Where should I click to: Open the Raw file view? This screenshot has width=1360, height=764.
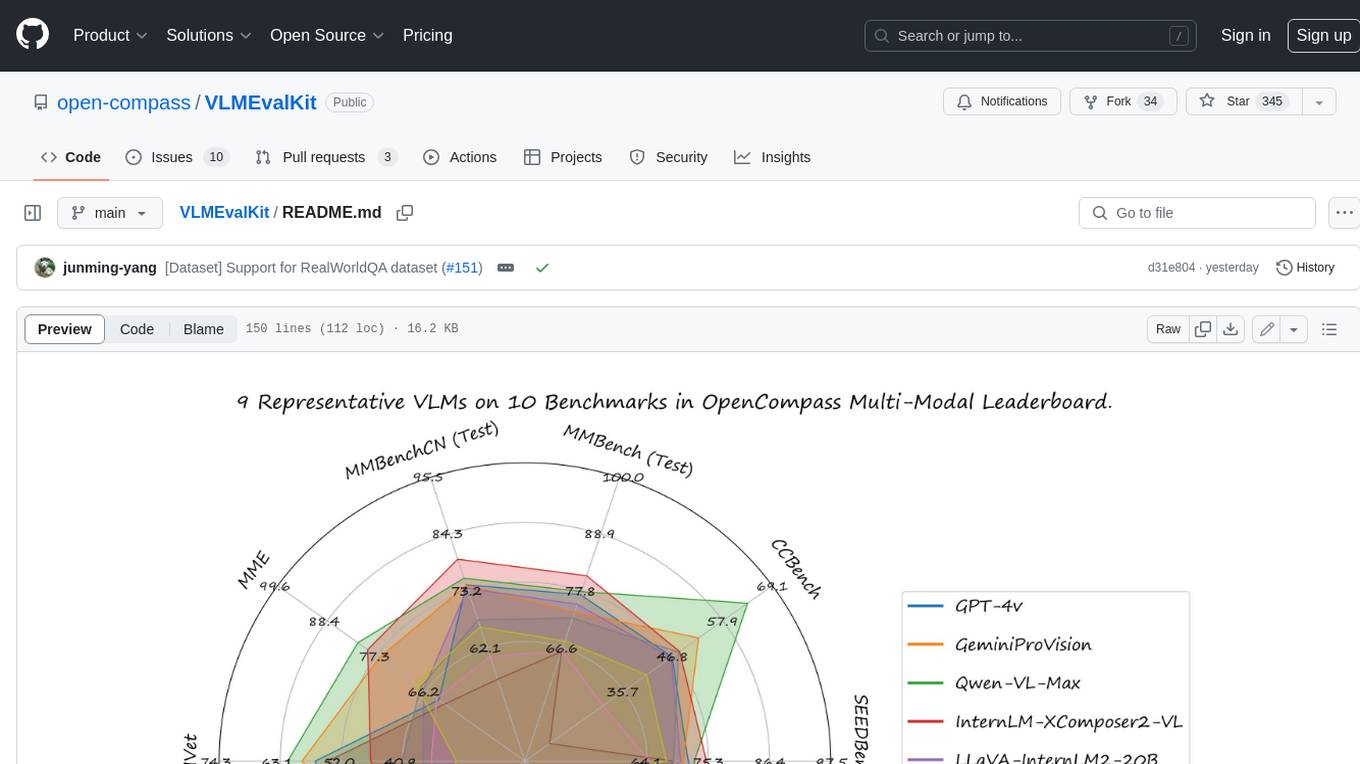point(1168,329)
